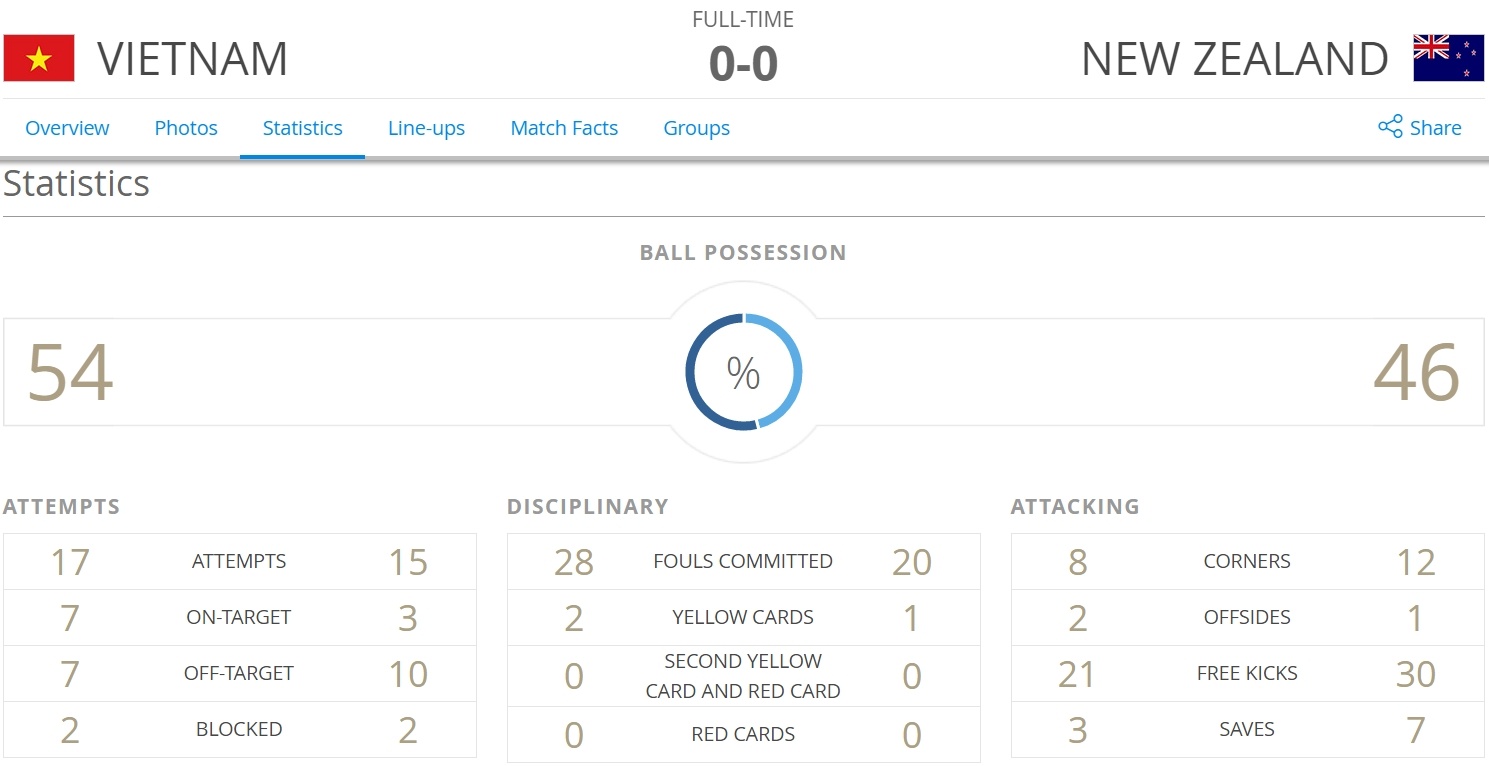Click the Corners row label

click(x=1247, y=561)
